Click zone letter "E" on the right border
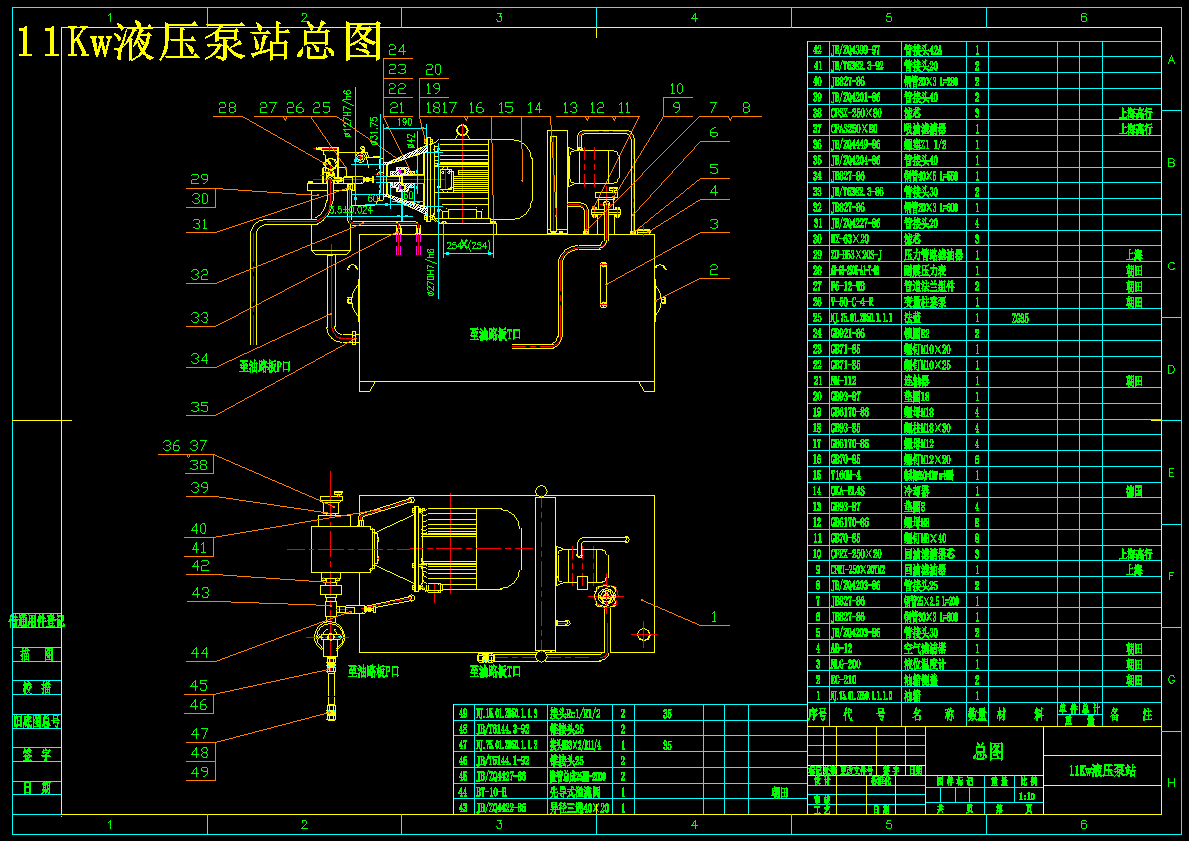 1172,473
